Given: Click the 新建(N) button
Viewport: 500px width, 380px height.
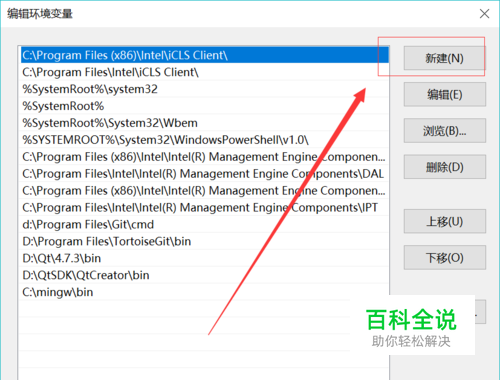Looking at the screenshot, I should (x=445, y=58).
